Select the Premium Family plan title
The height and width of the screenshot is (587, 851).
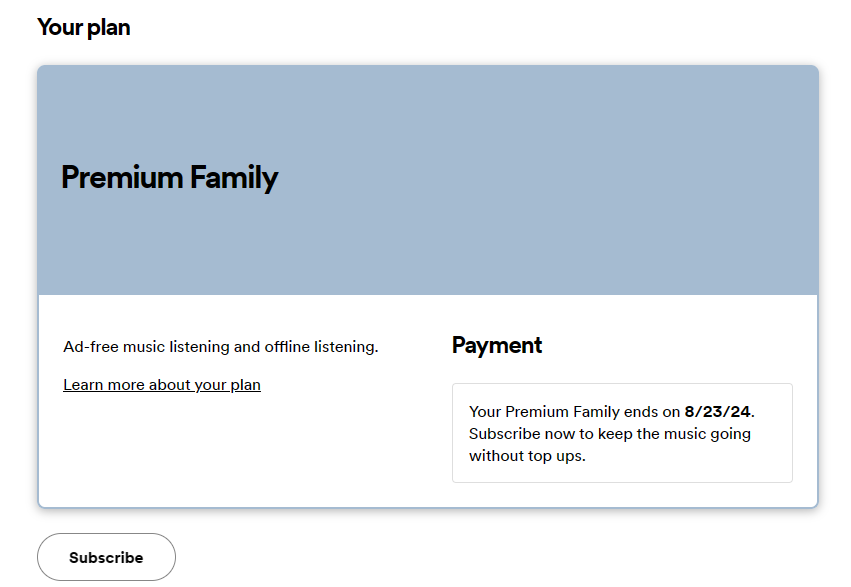[x=169, y=178]
